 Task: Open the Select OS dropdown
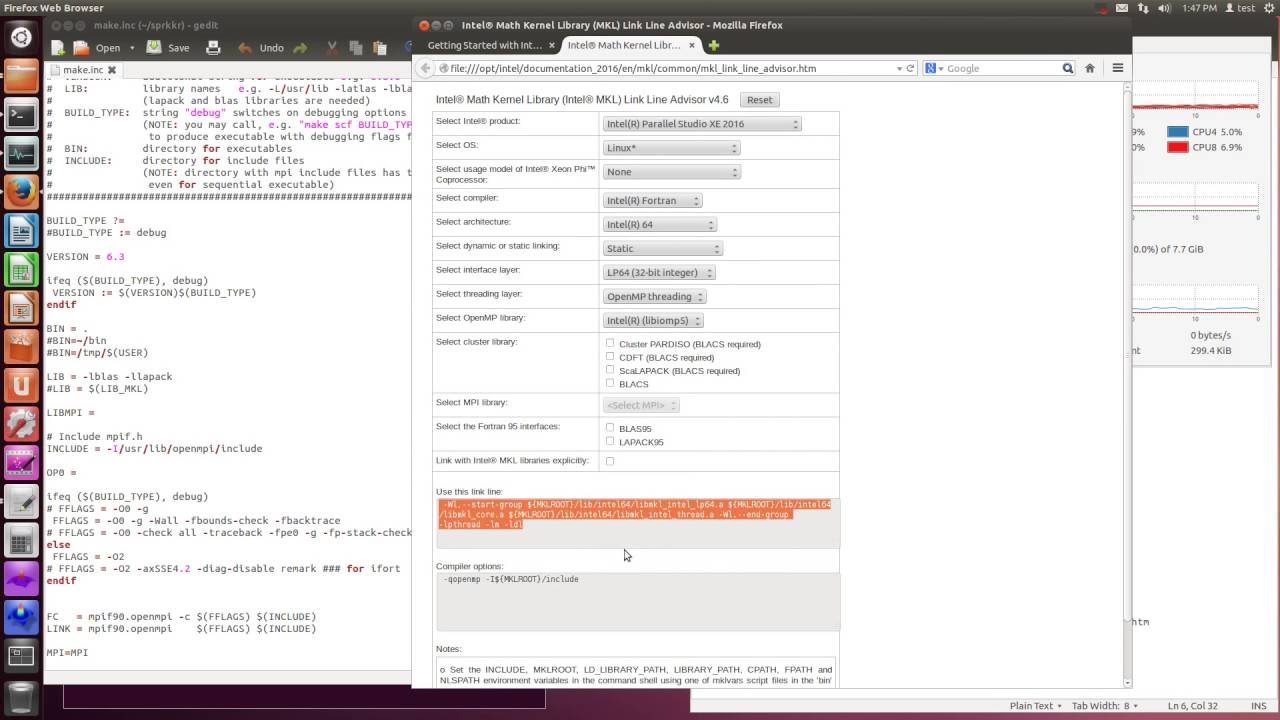(x=672, y=148)
